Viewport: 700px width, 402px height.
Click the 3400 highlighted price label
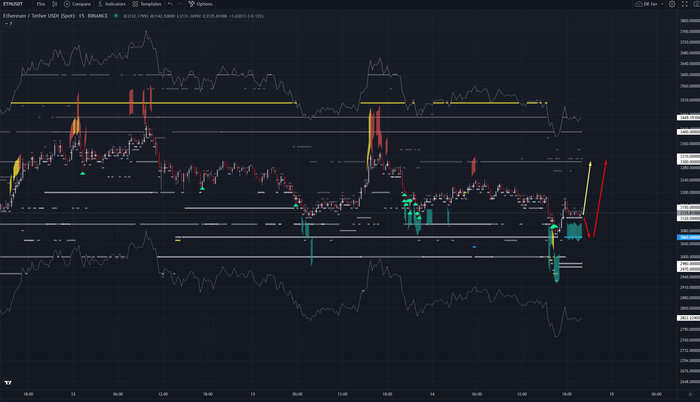(x=688, y=132)
